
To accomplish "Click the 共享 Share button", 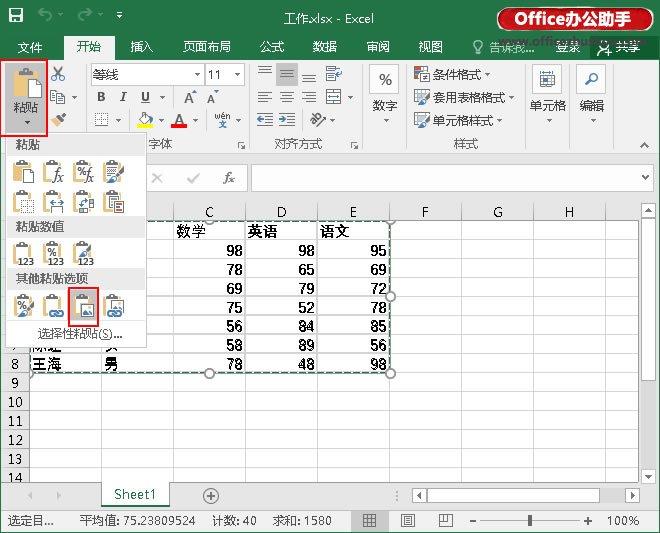I will (619, 47).
